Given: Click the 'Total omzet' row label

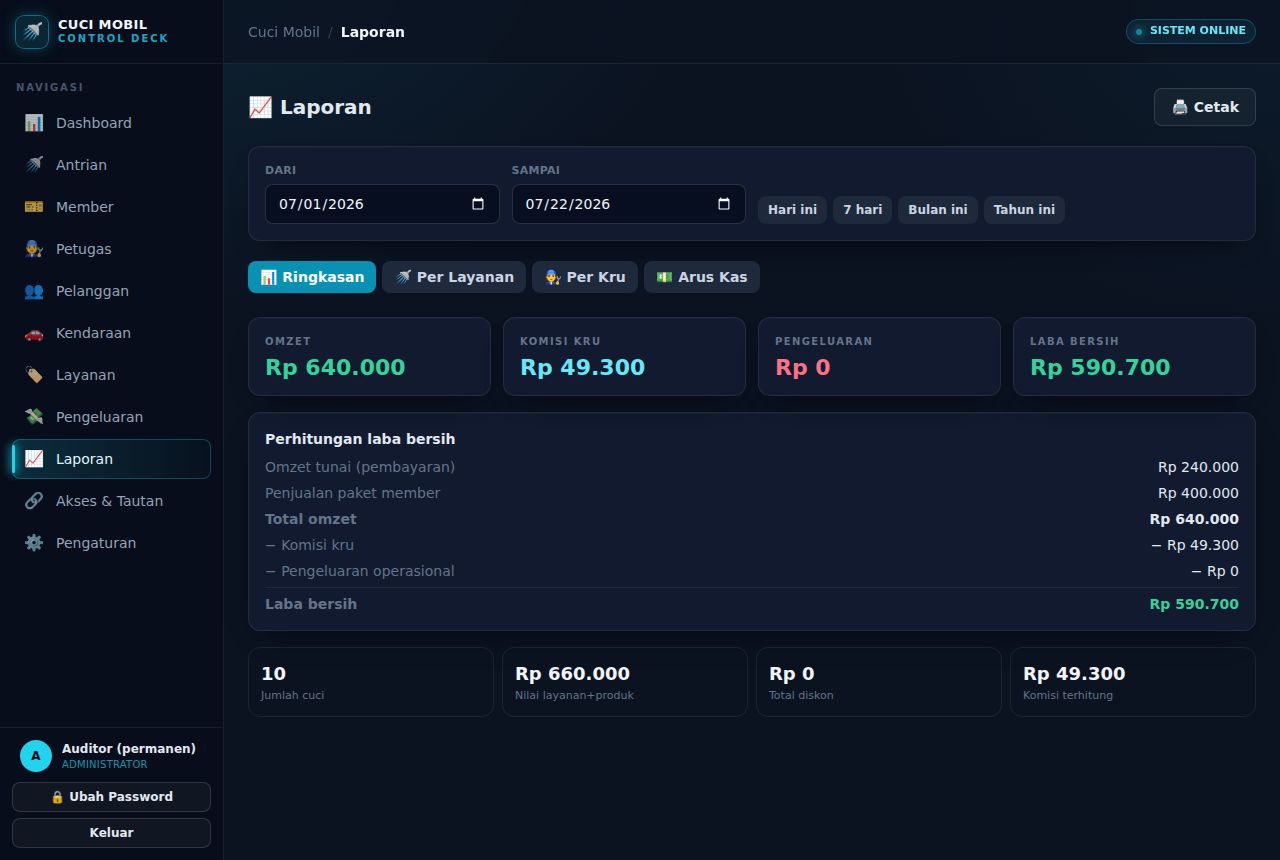Looking at the screenshot, I should (311, 519).
